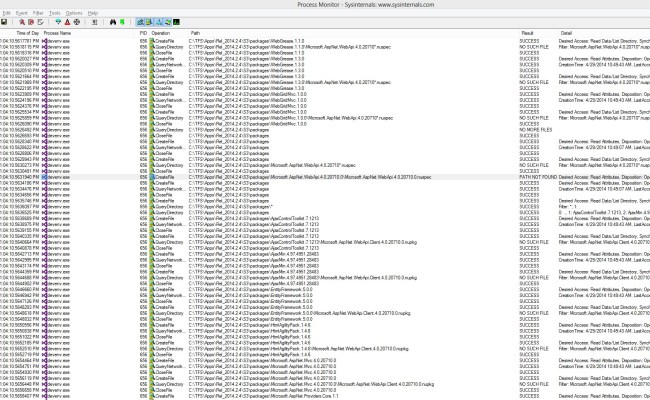The height and width of the screenshot is (400, 650).
Task: Click the Time of Day column header
Action: [x=27, y=33]
